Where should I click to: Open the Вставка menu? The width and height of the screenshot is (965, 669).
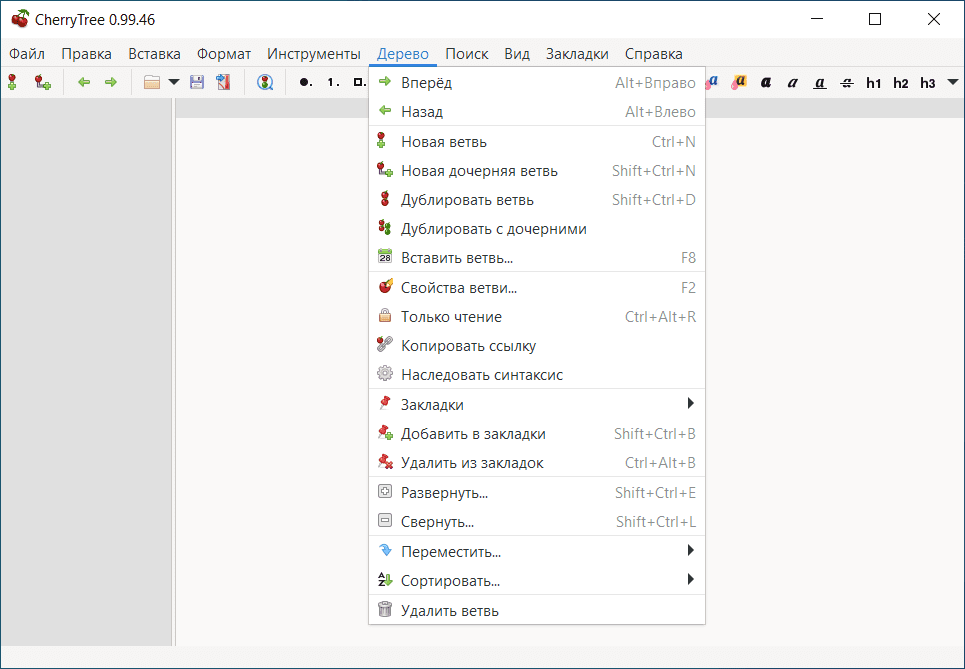pyautogui.click(x=154, y=54)
